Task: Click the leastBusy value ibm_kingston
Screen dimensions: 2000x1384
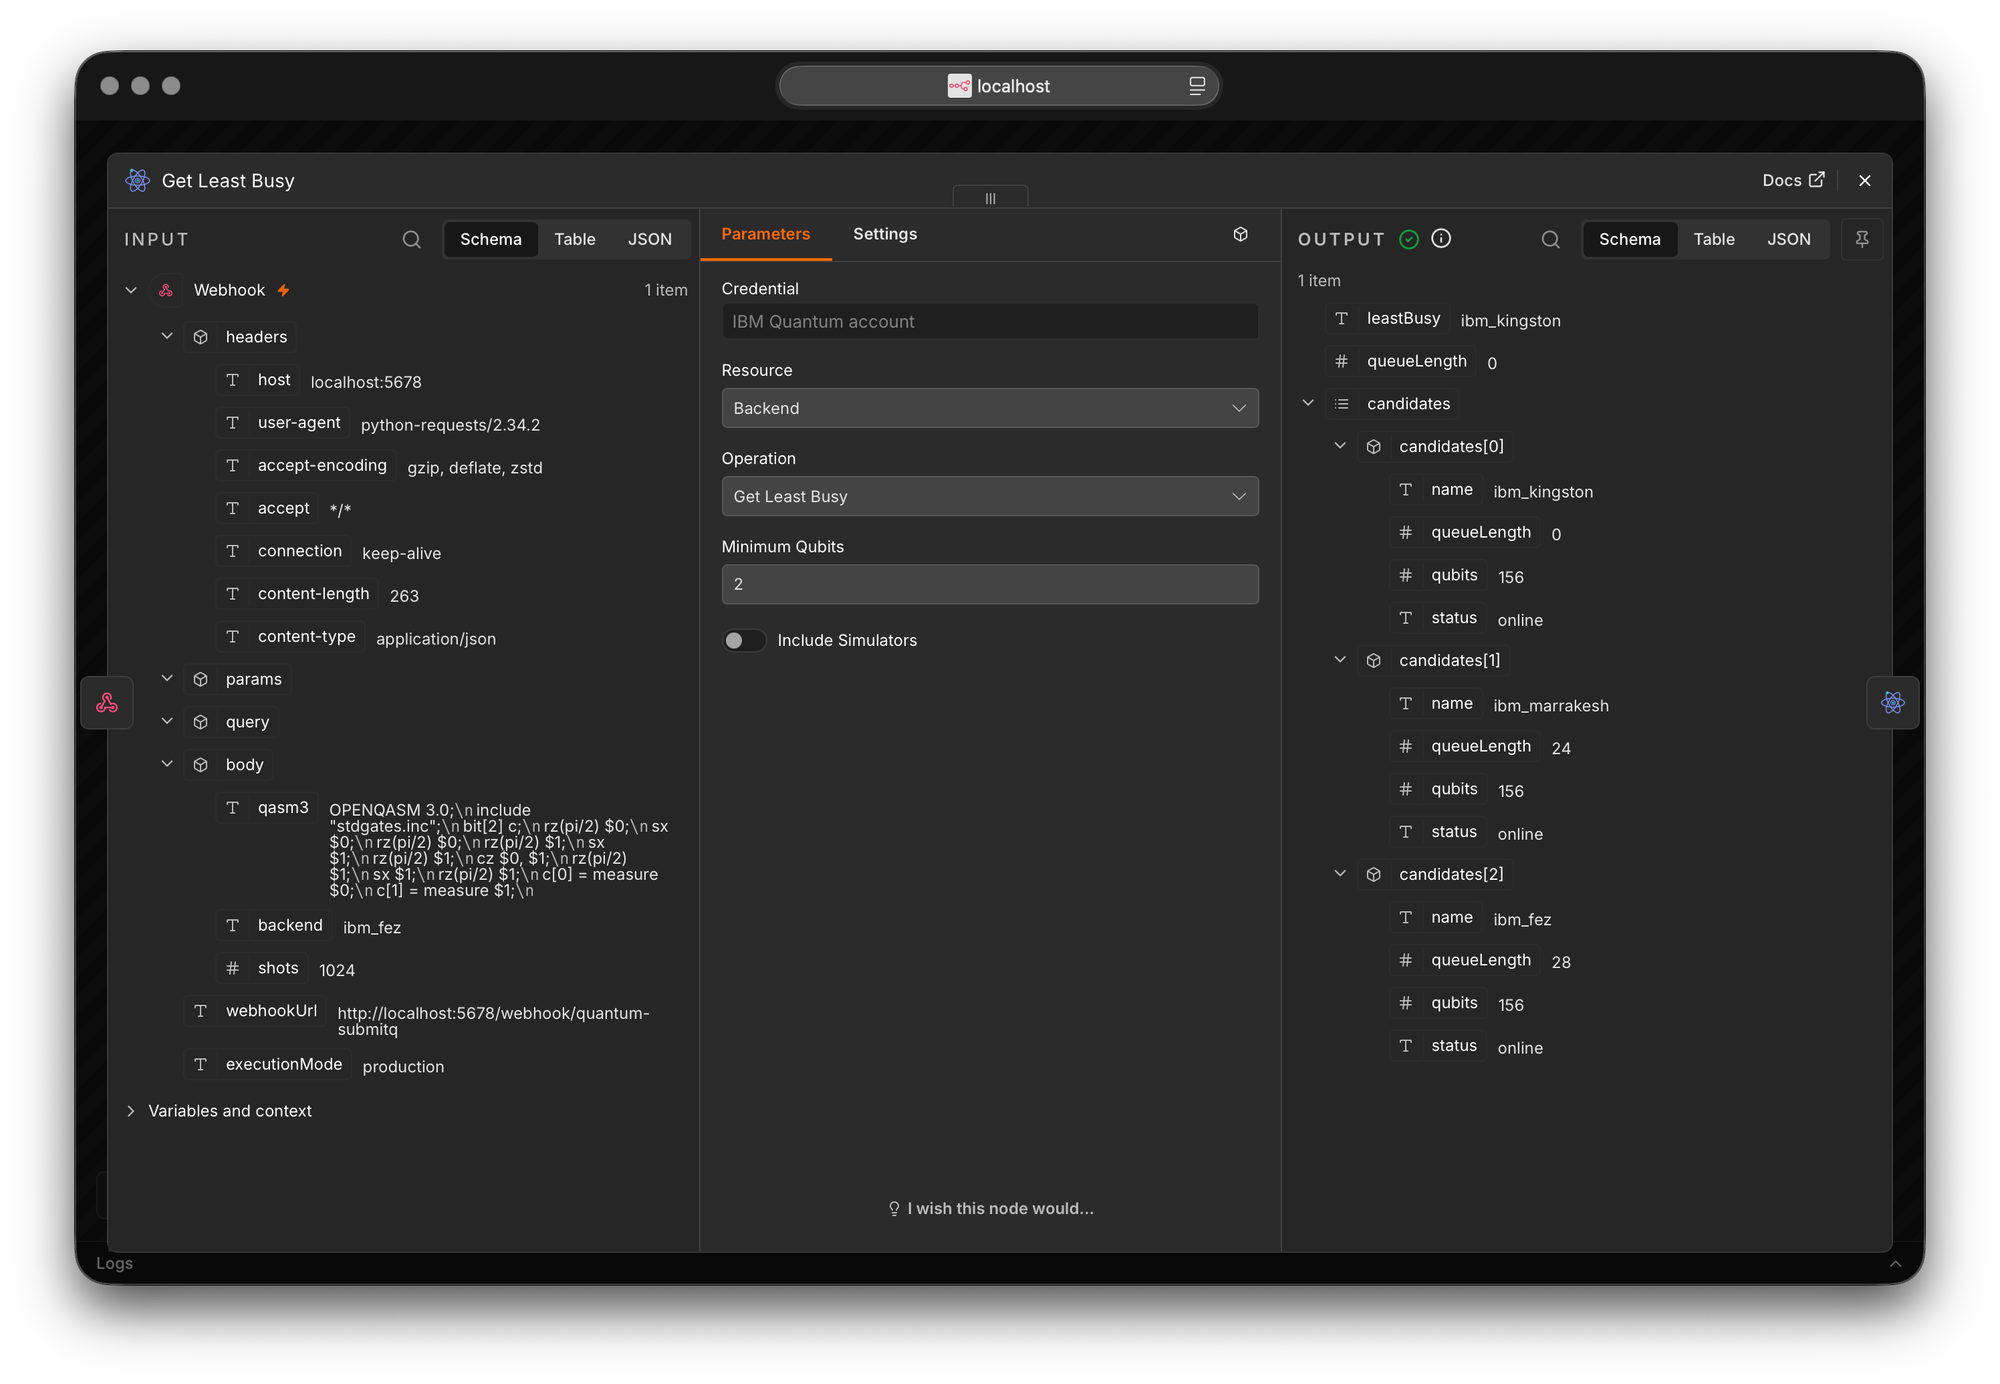Action: (x=1510, y=321)
